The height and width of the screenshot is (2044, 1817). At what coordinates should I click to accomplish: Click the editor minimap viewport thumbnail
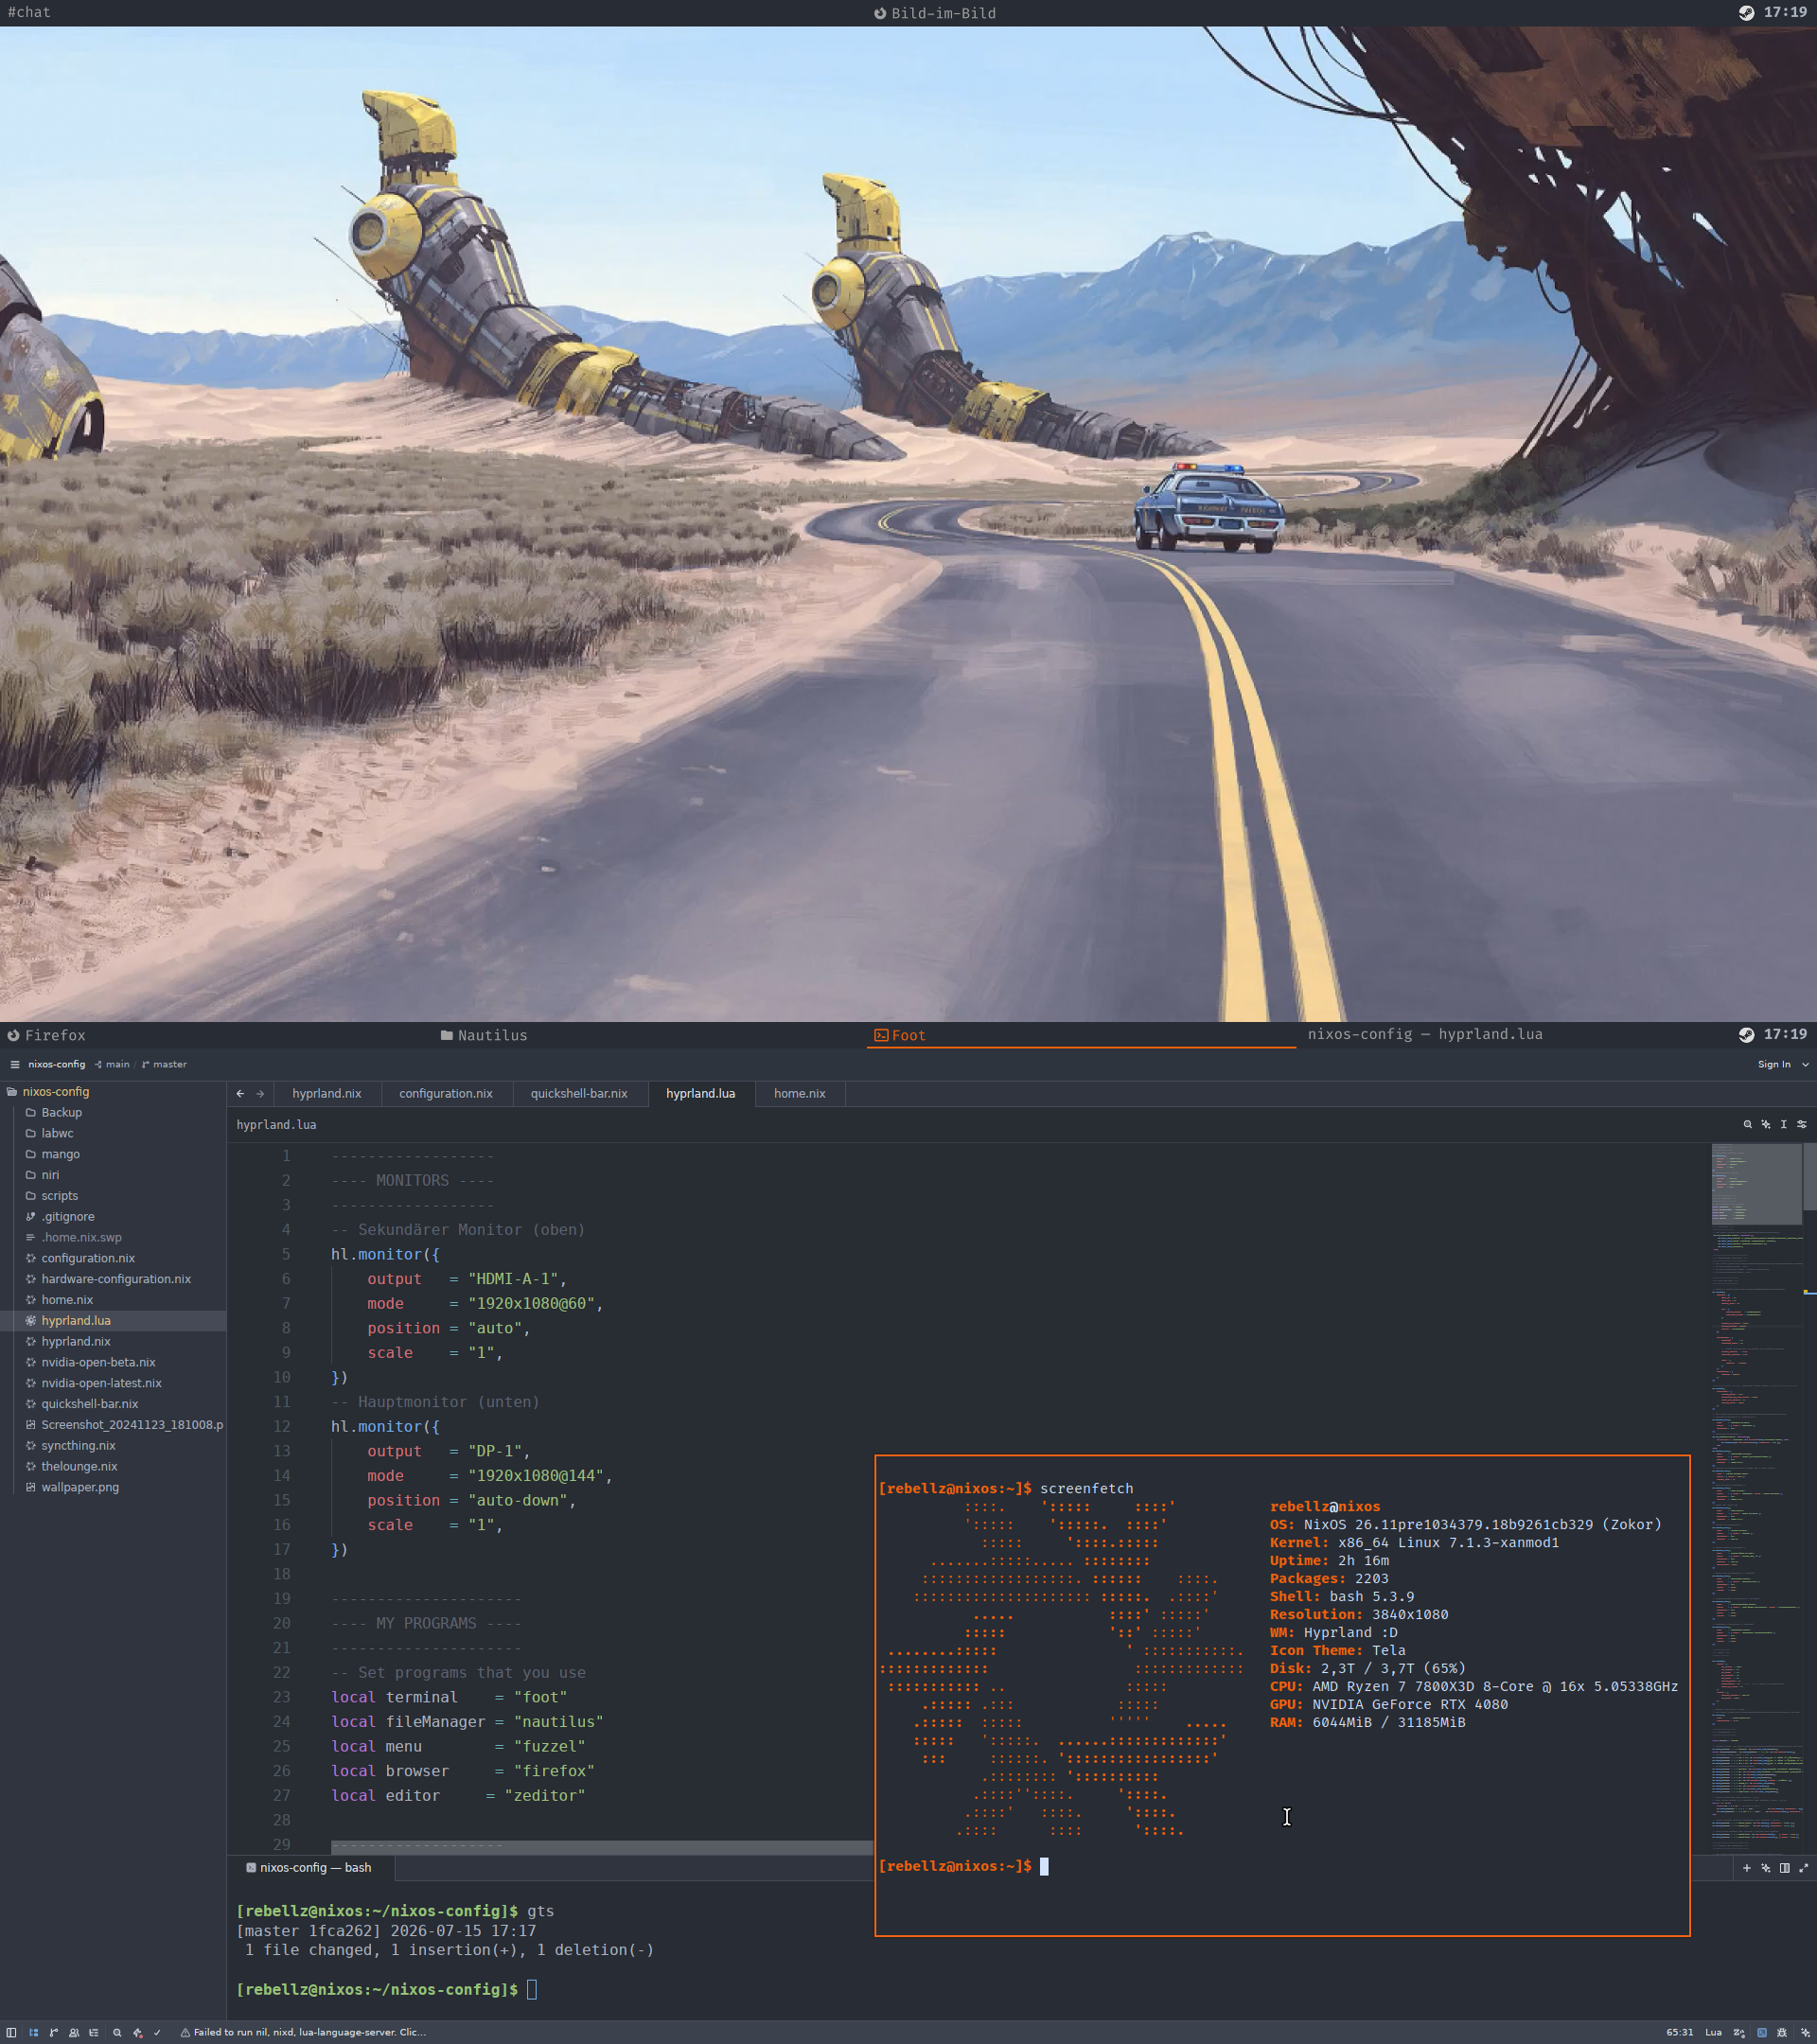click(1757, 1184)
